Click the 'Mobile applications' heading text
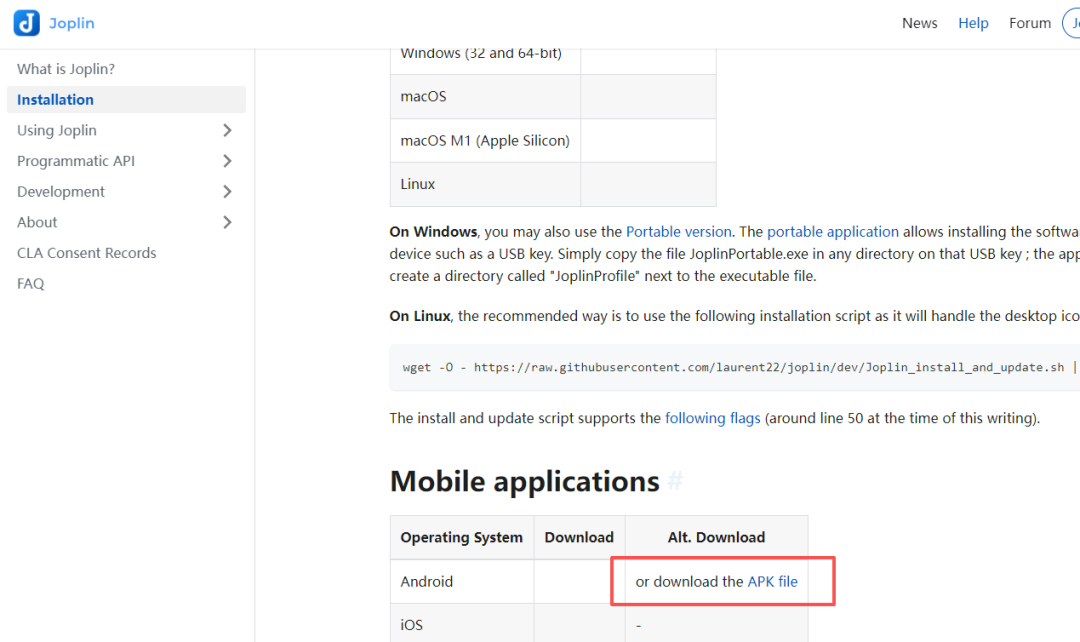Viewport: 1080px width, 642px height. 524,481
